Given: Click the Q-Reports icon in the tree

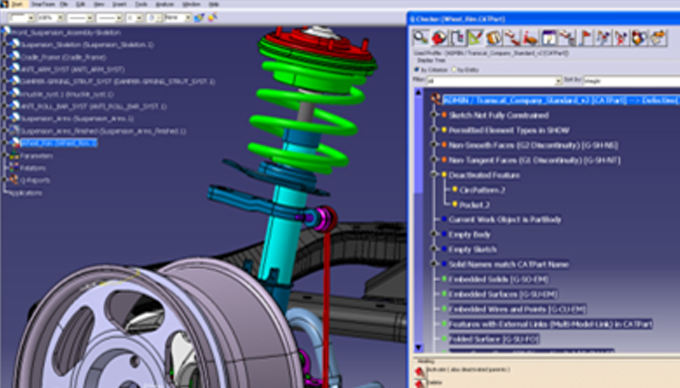Looking at the screenshot, I should click(14, 180).
